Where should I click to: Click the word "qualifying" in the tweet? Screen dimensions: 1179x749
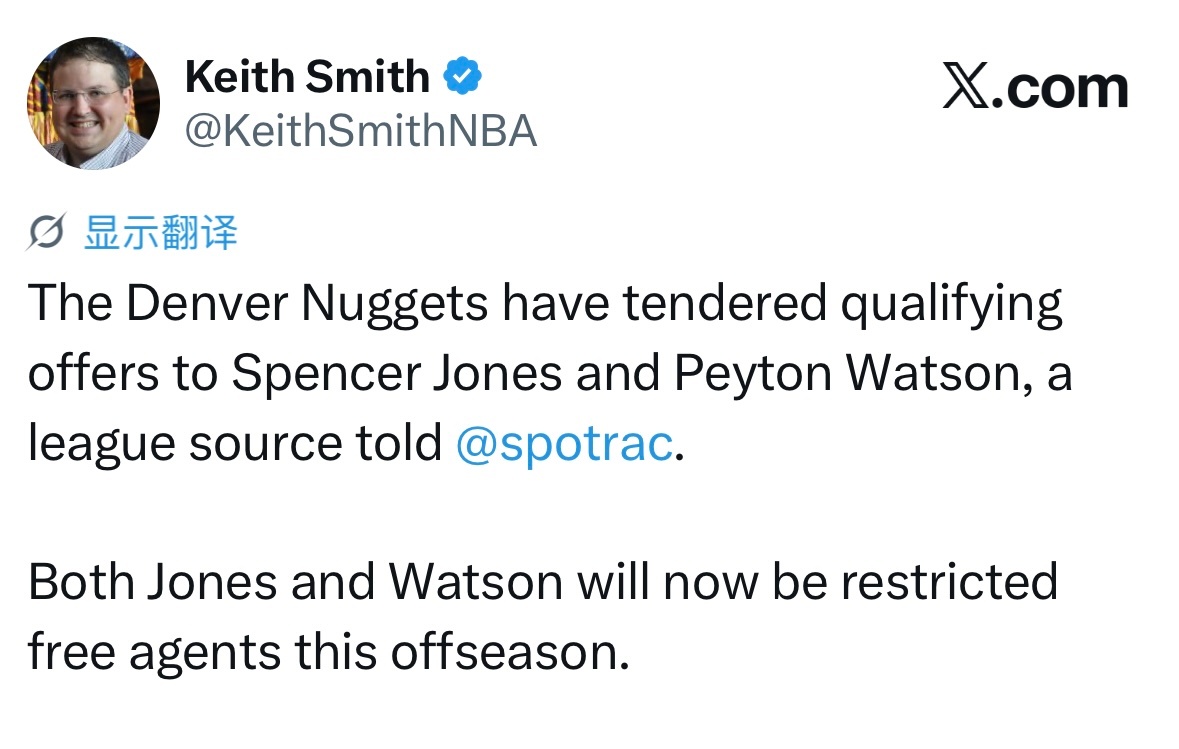(951, 305)
